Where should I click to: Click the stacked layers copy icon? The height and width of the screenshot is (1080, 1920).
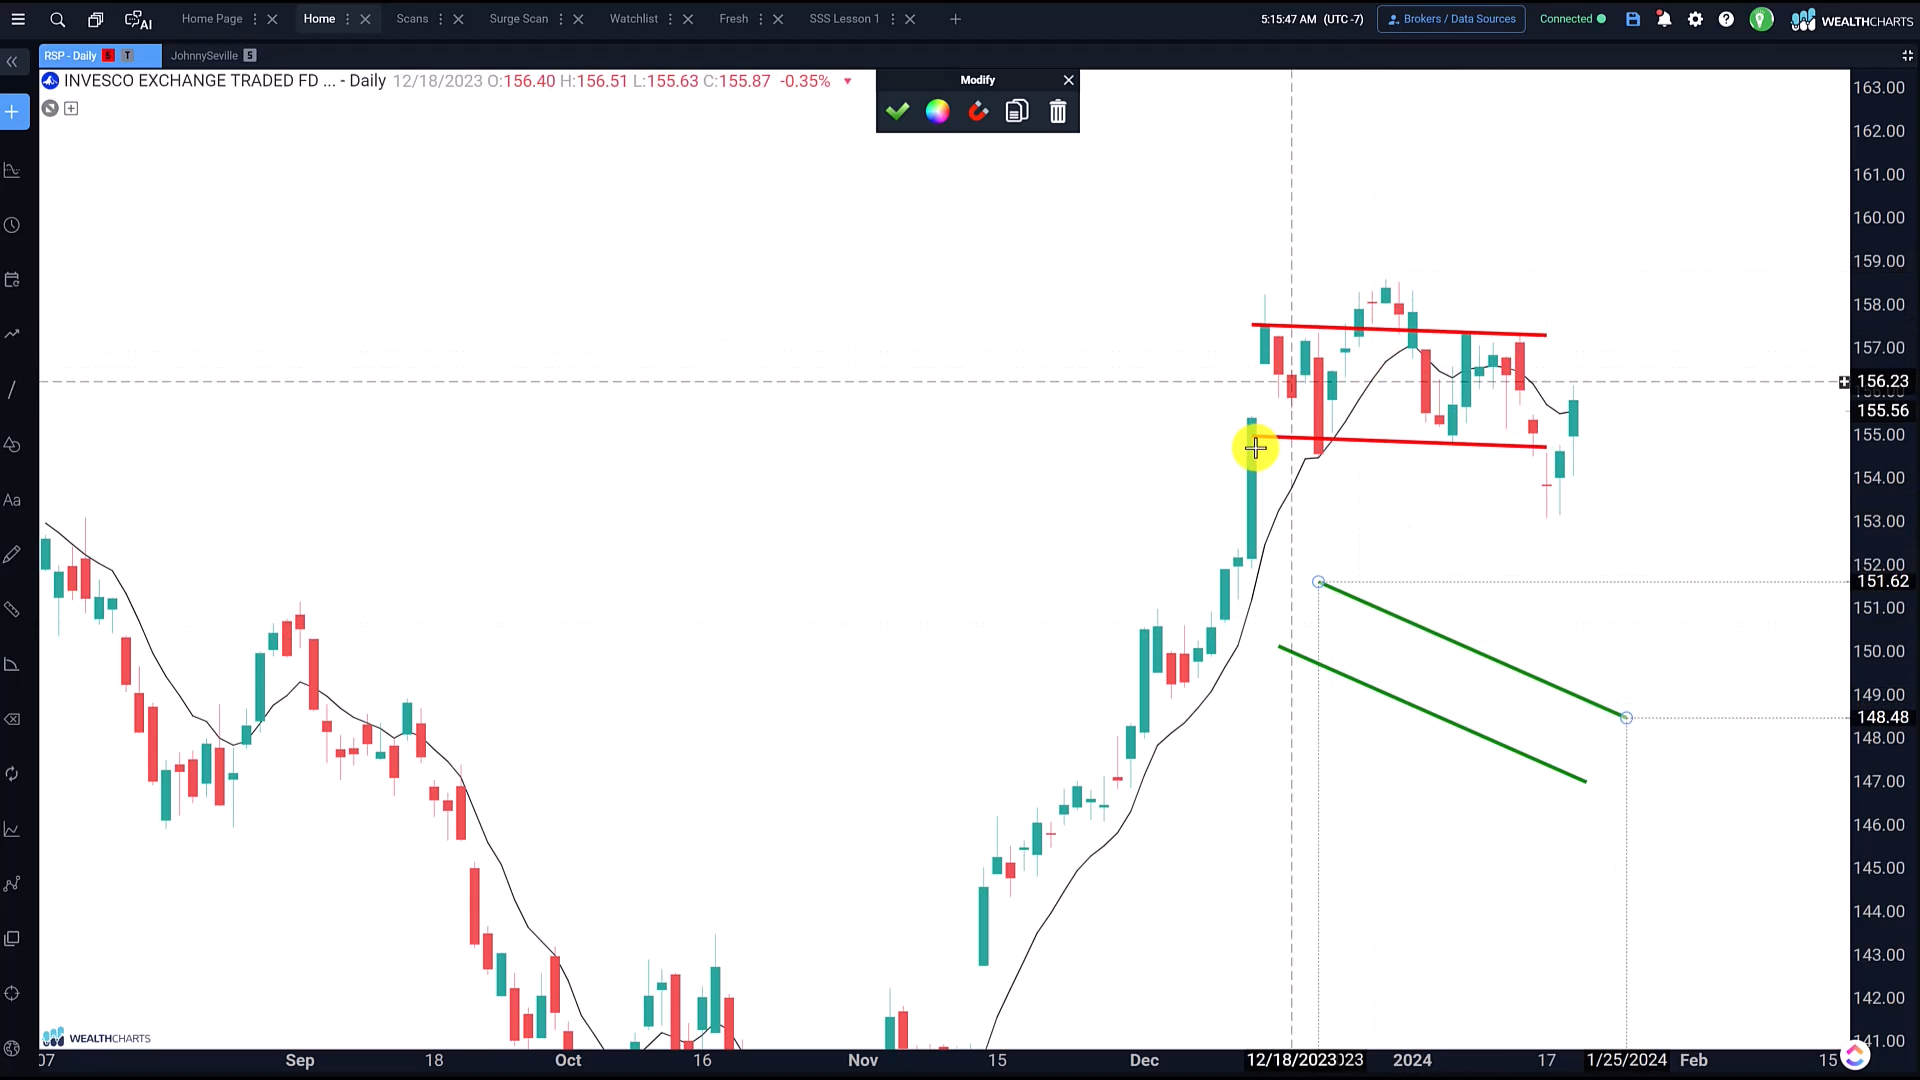tap(12, 938)
